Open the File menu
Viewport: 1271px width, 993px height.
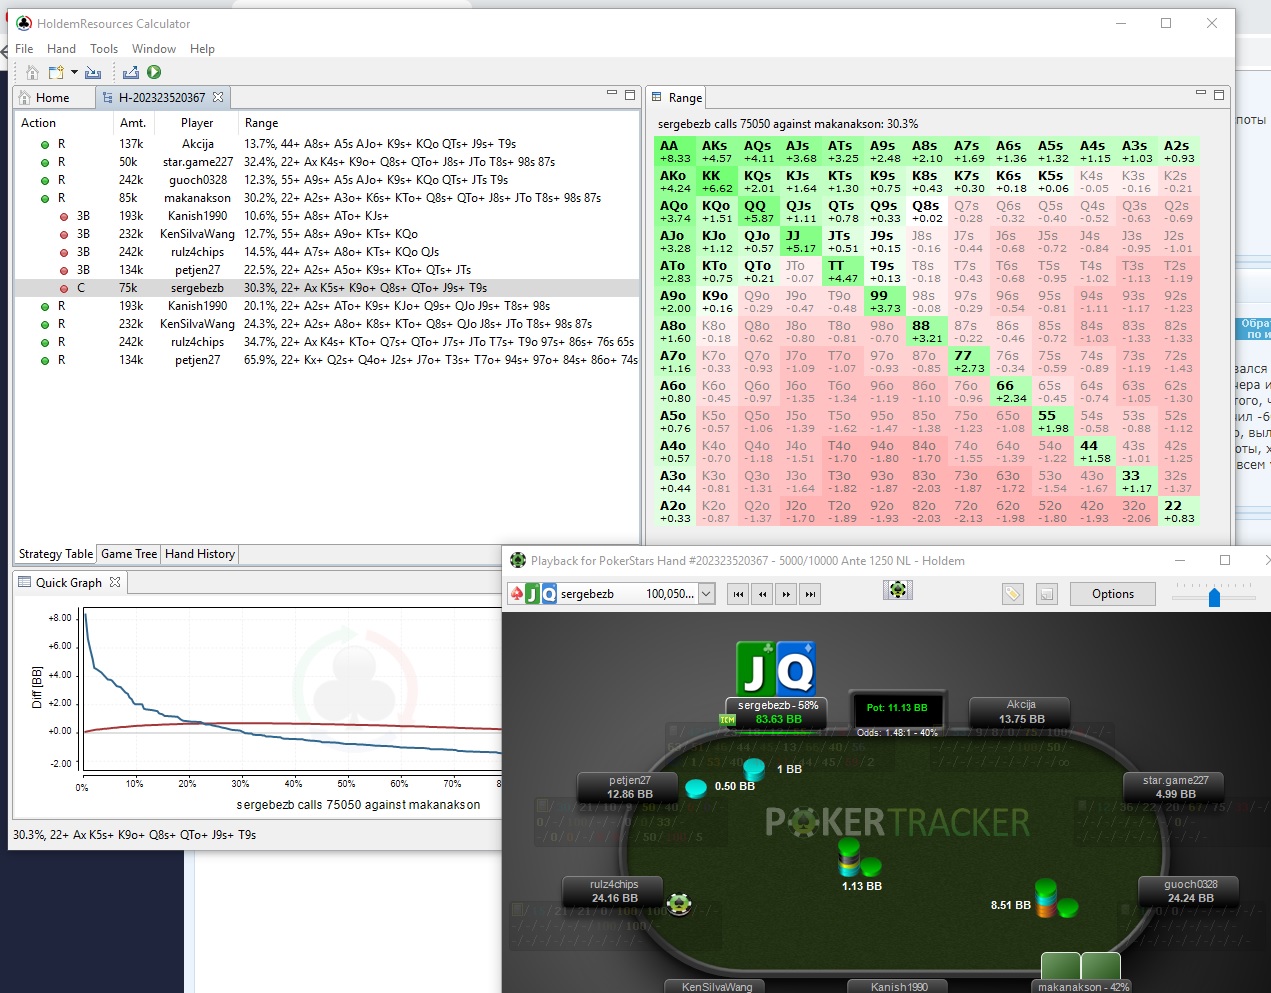click(x=24, y=48)
